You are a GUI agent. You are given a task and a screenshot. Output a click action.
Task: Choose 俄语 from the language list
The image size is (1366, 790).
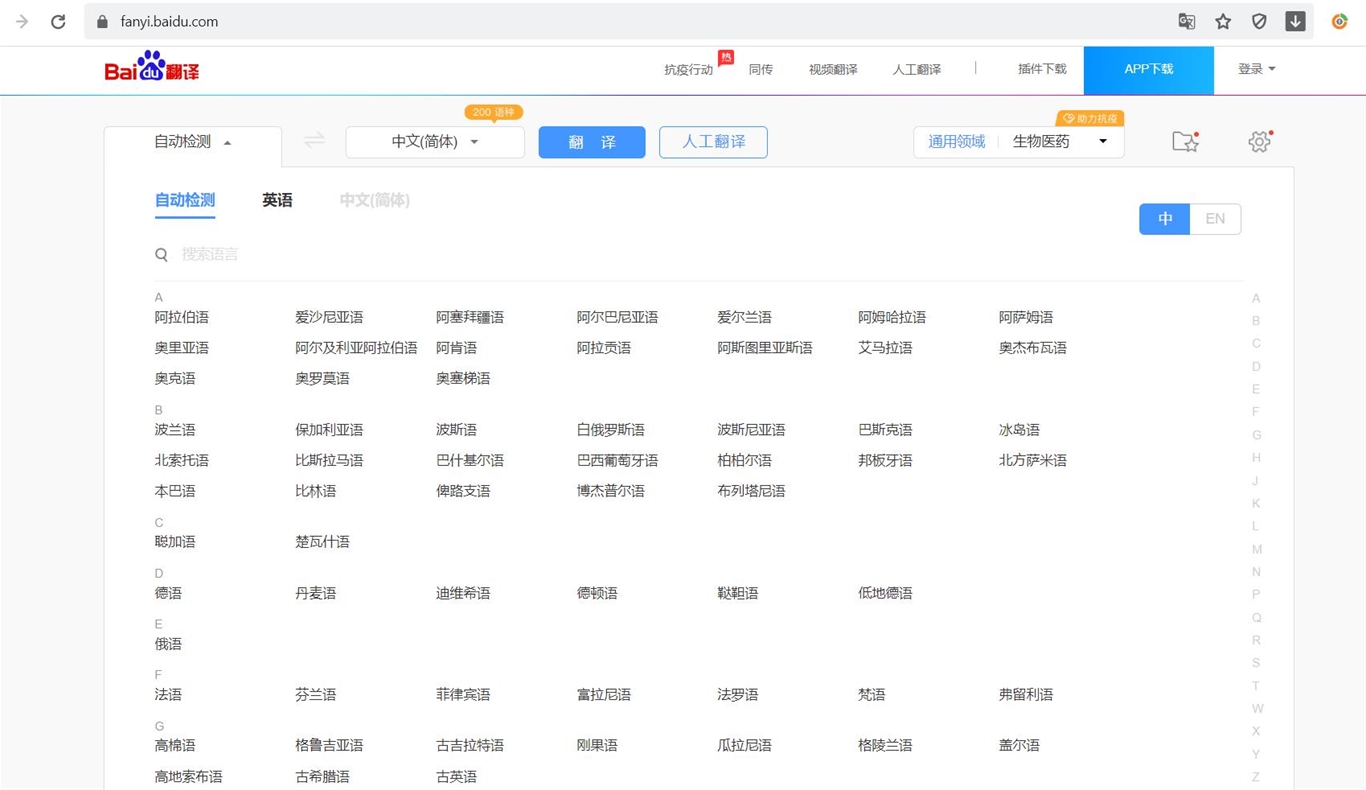click(x=168, y=645)
